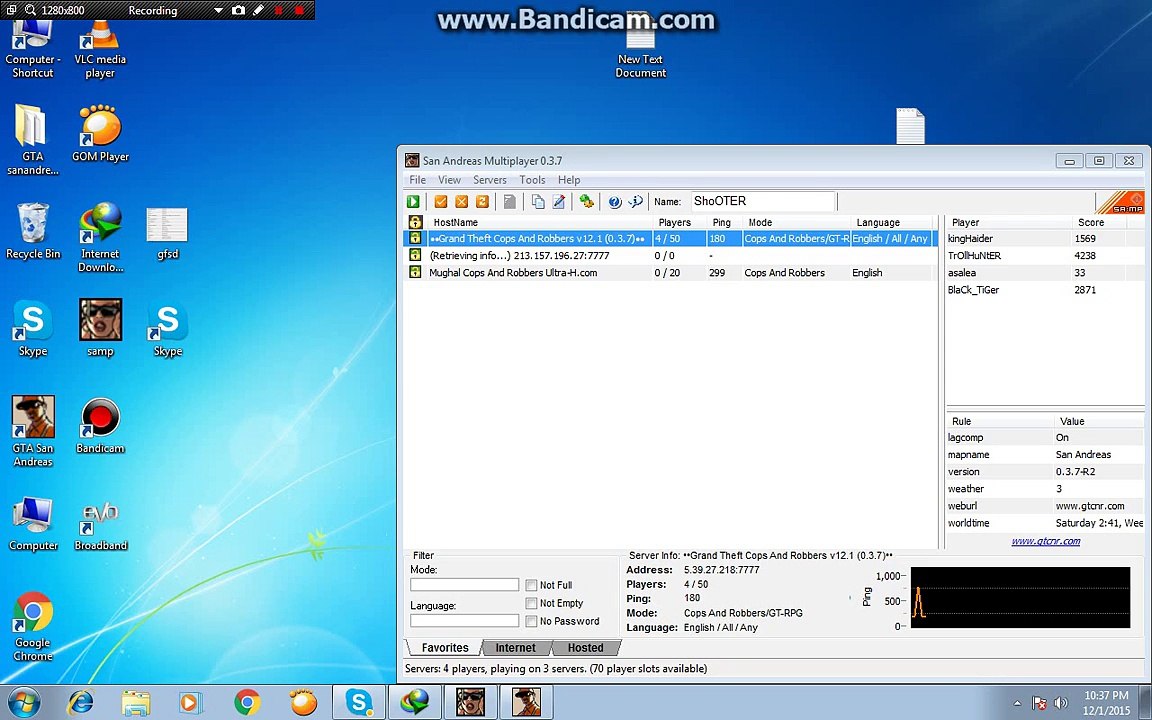
Task: Click the Bandicam screenshot camera icon
Action: [x=238, y=10]
